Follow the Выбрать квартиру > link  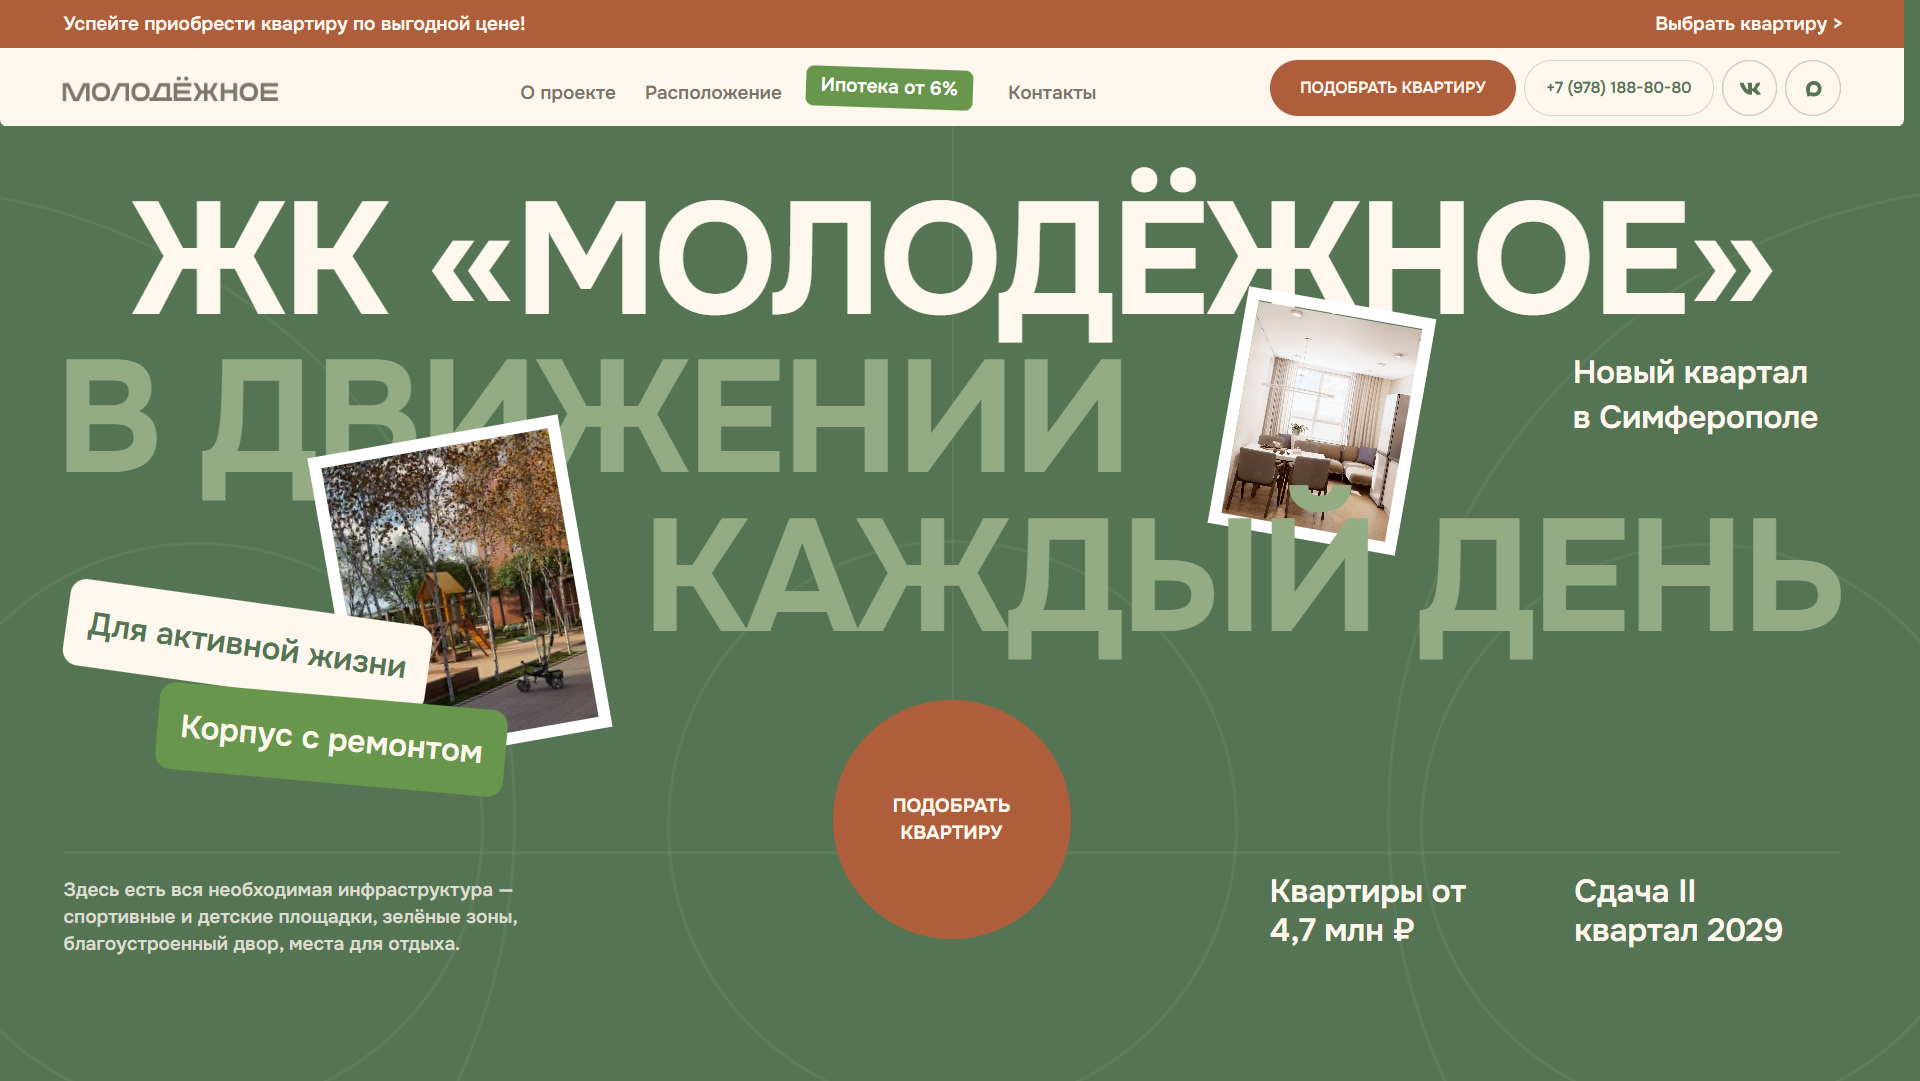tap(1747, 24)
